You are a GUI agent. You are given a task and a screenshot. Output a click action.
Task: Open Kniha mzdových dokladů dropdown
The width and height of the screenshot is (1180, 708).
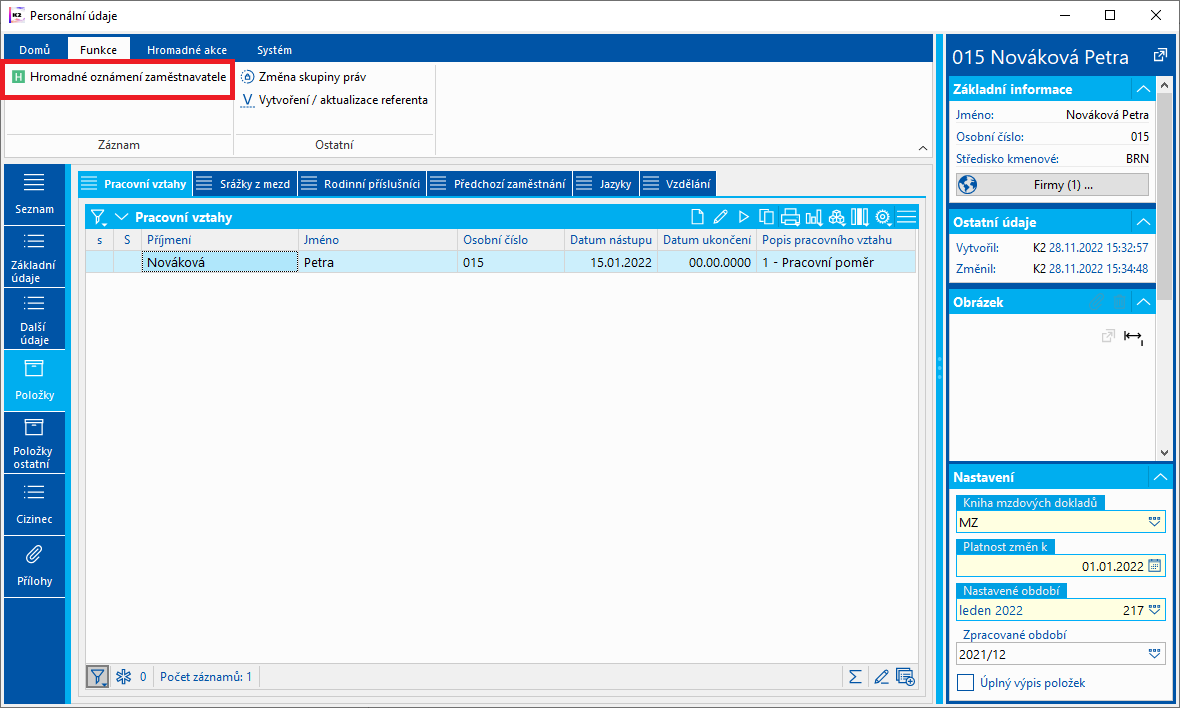click(1154, 521)
